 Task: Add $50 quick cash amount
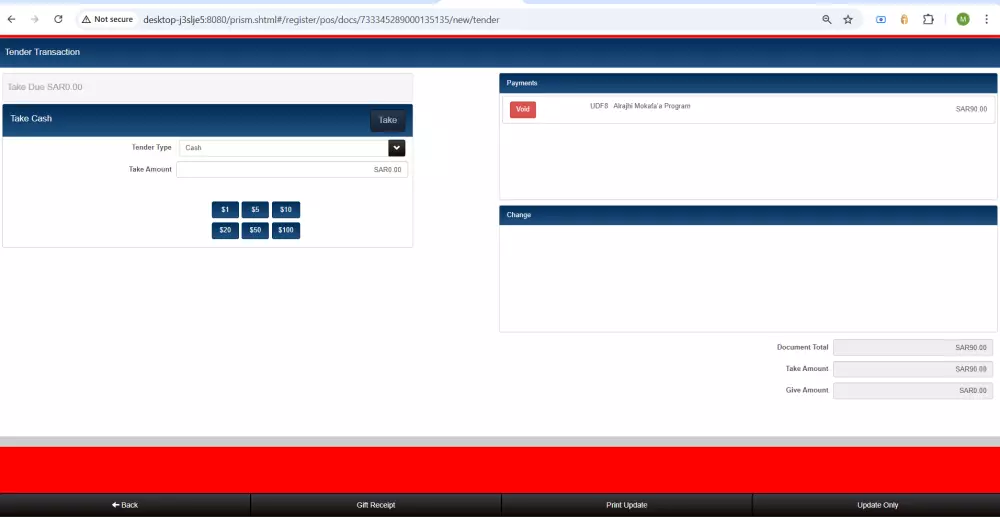[x=255, y=230]
